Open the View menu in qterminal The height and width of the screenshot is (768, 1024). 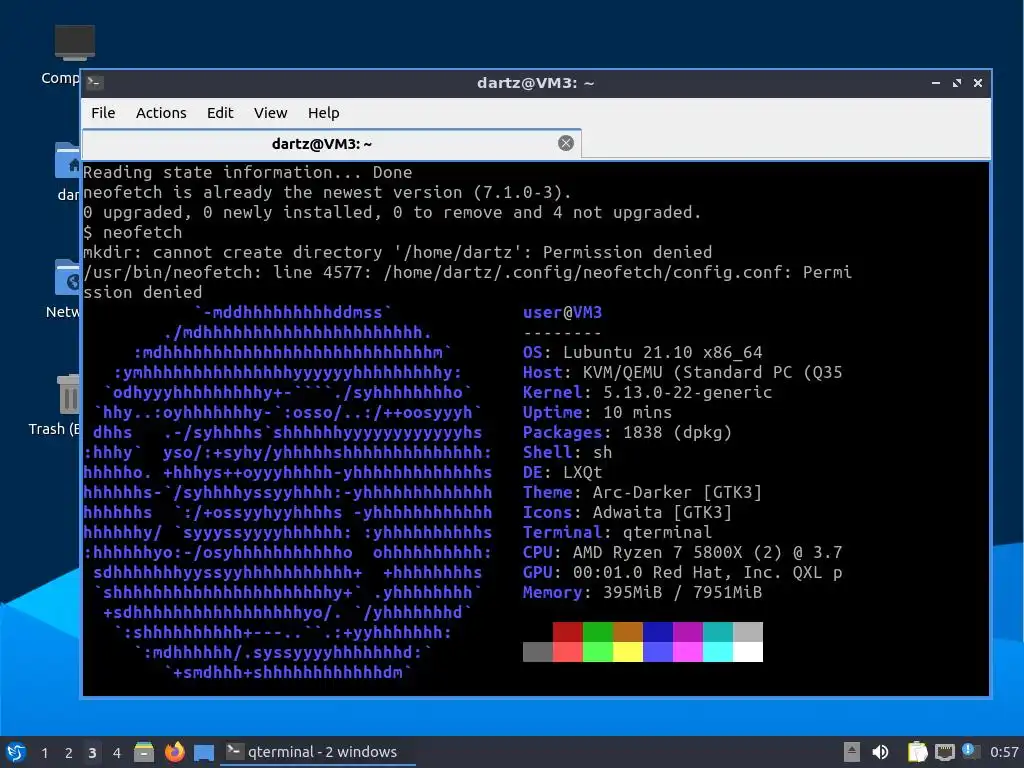(x=270, y=113)
